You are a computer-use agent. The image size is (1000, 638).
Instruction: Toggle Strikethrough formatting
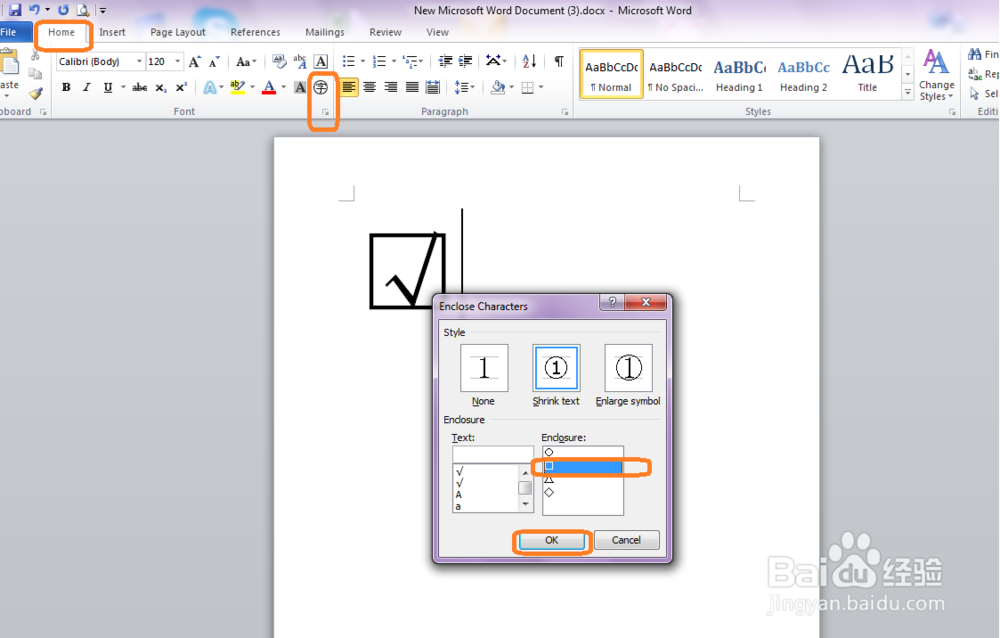[140, 87]
